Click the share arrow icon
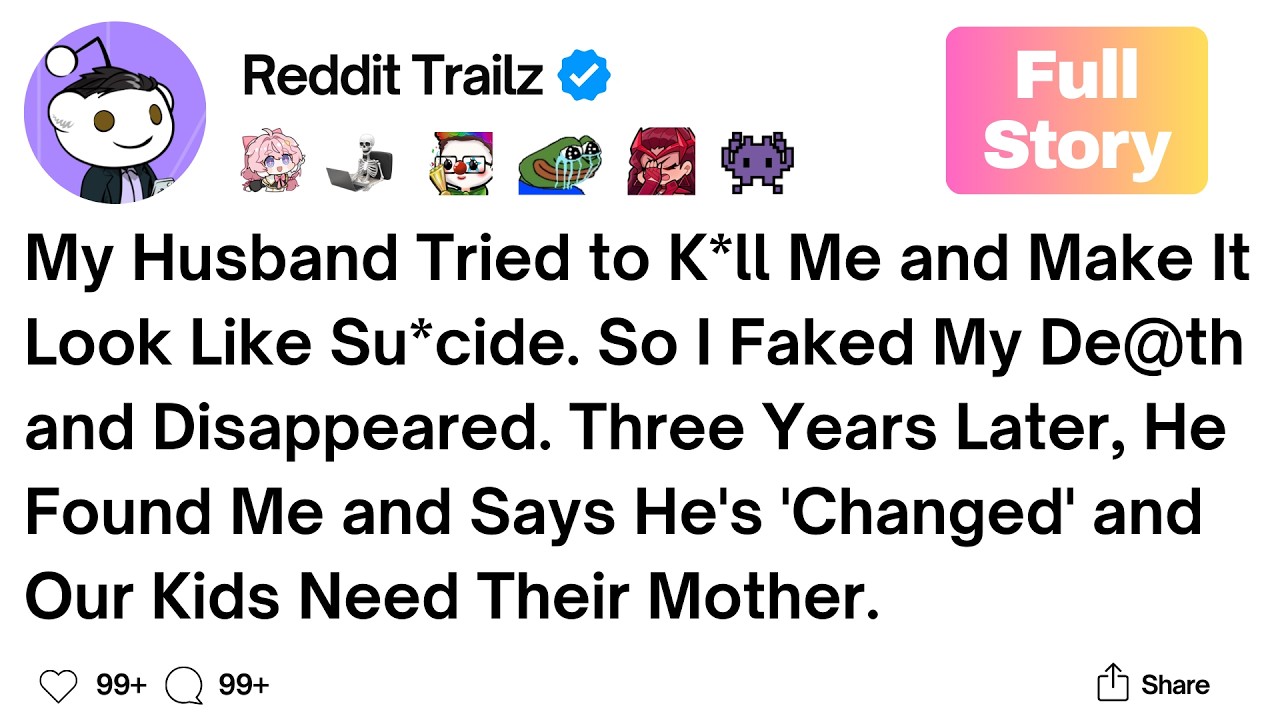 point(1113,684)
